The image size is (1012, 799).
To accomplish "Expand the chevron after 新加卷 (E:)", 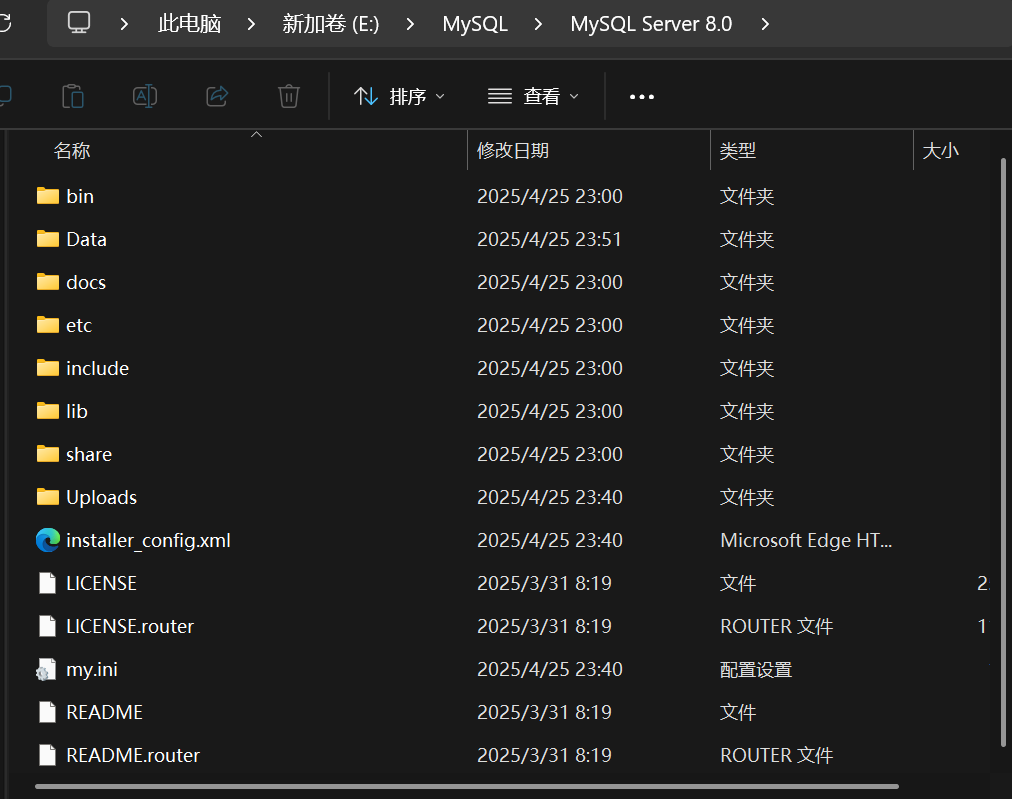I will [410, 24].
